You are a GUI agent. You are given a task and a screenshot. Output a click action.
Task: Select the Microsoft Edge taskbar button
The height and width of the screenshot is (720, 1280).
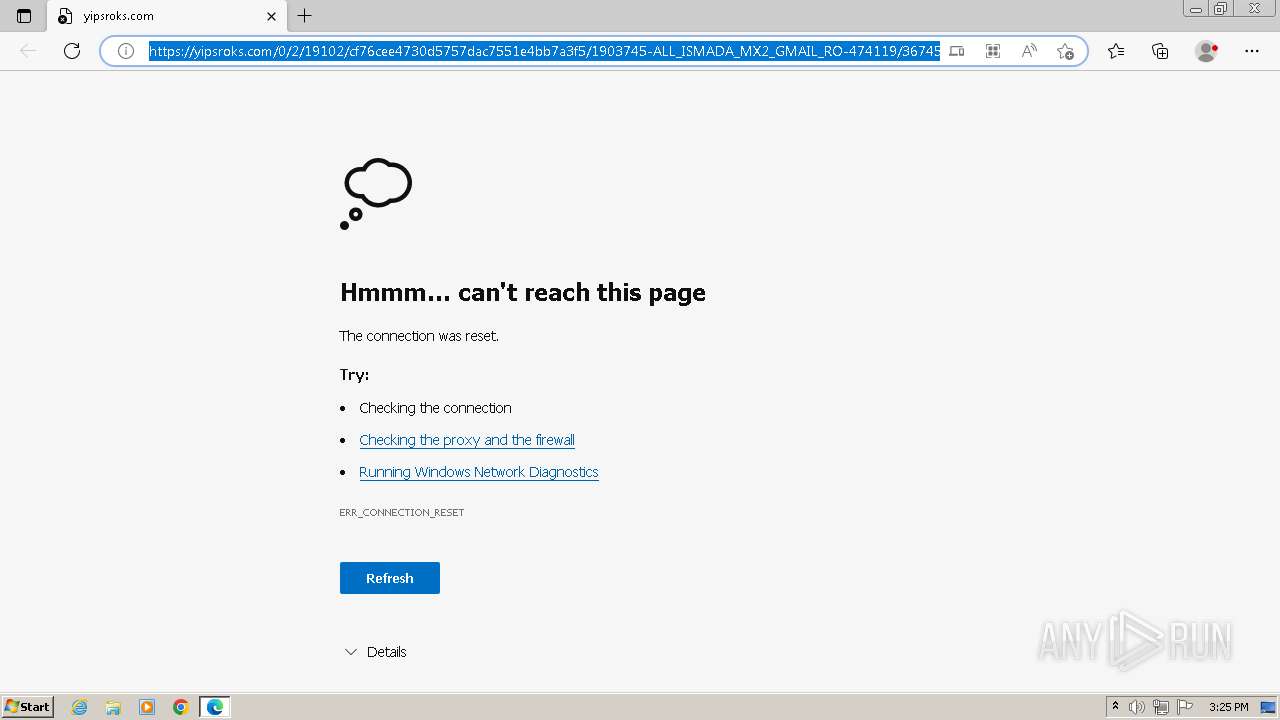tap(215, 707)
